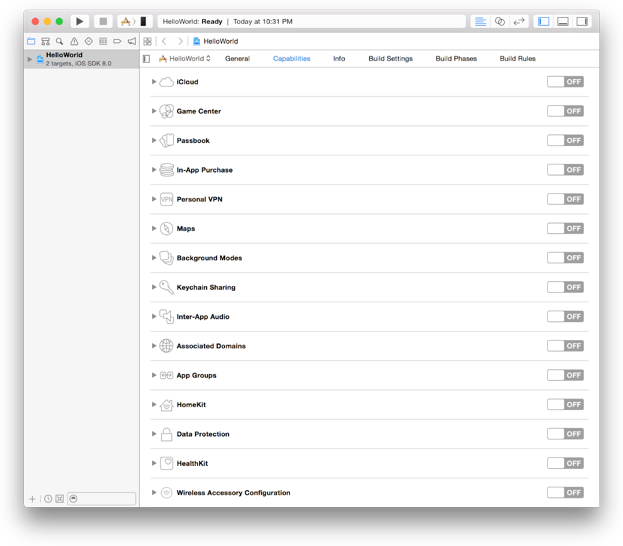Open the Project navigator

click(x=31, y=41)
